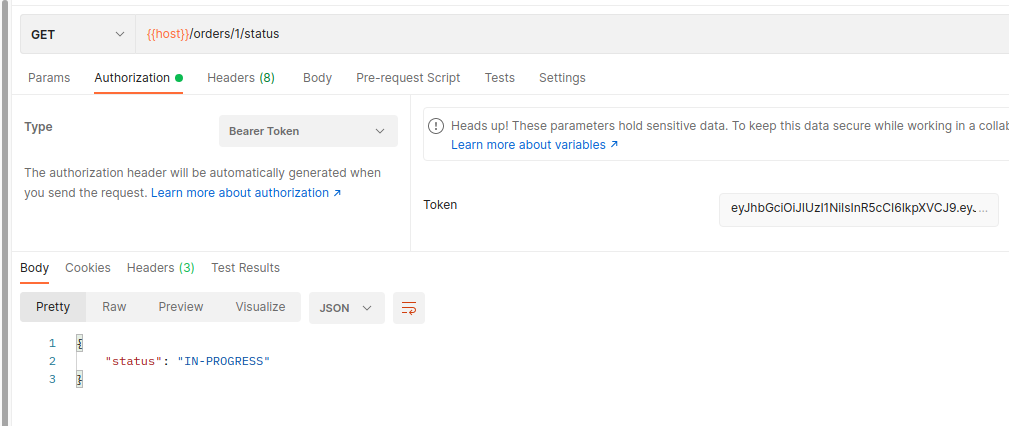This screenshot has width=1009, height=426.
Task: Open the GET method dropdown
Action: (x=77, y=34)
